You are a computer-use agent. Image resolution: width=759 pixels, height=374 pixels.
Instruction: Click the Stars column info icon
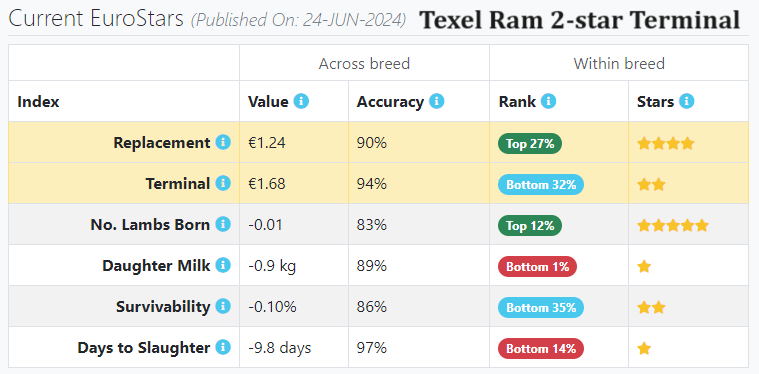click(x=686, y=102)
